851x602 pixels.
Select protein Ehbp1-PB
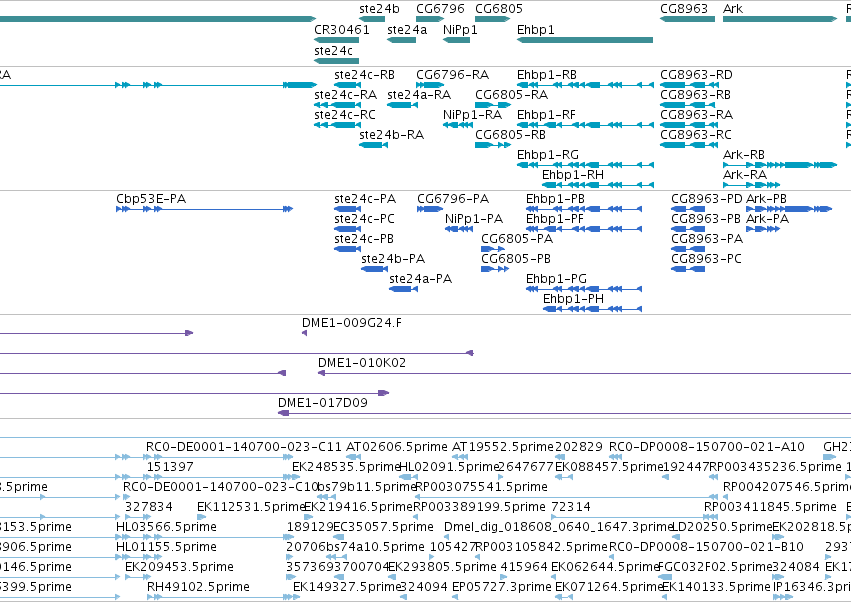click(584, 209)
